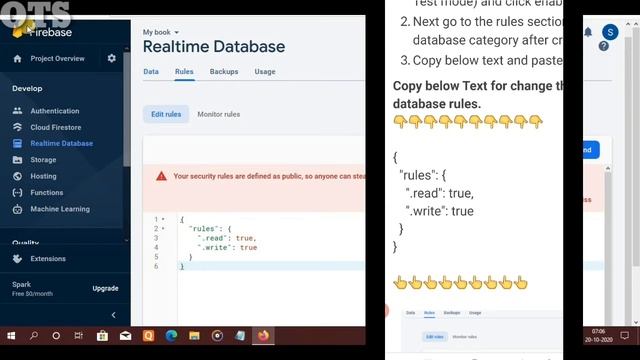The image size is (640, 360).
Task: Open notifications bell icon
Action: 588,32
